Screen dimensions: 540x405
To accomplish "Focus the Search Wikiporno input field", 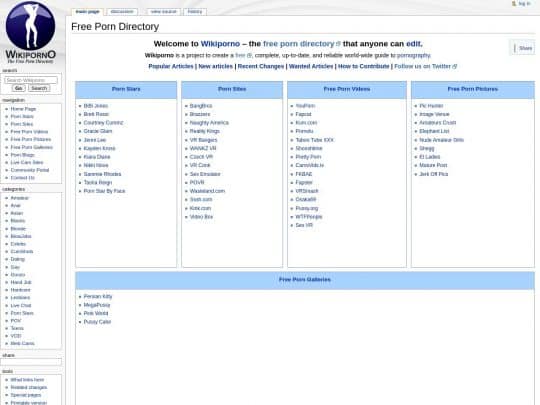I will (31, 80).
